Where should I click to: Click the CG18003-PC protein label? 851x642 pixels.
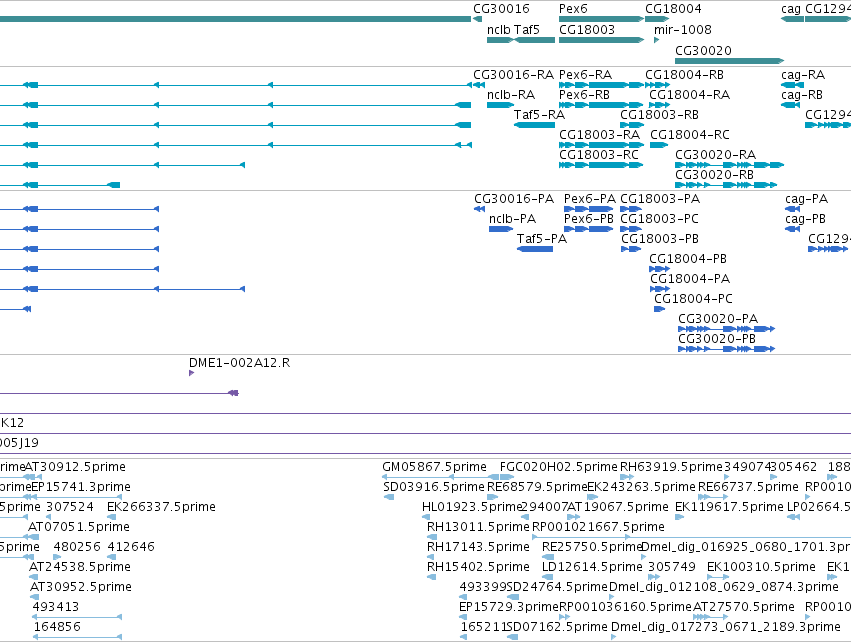pyautogui.click(x=659, y=219)
